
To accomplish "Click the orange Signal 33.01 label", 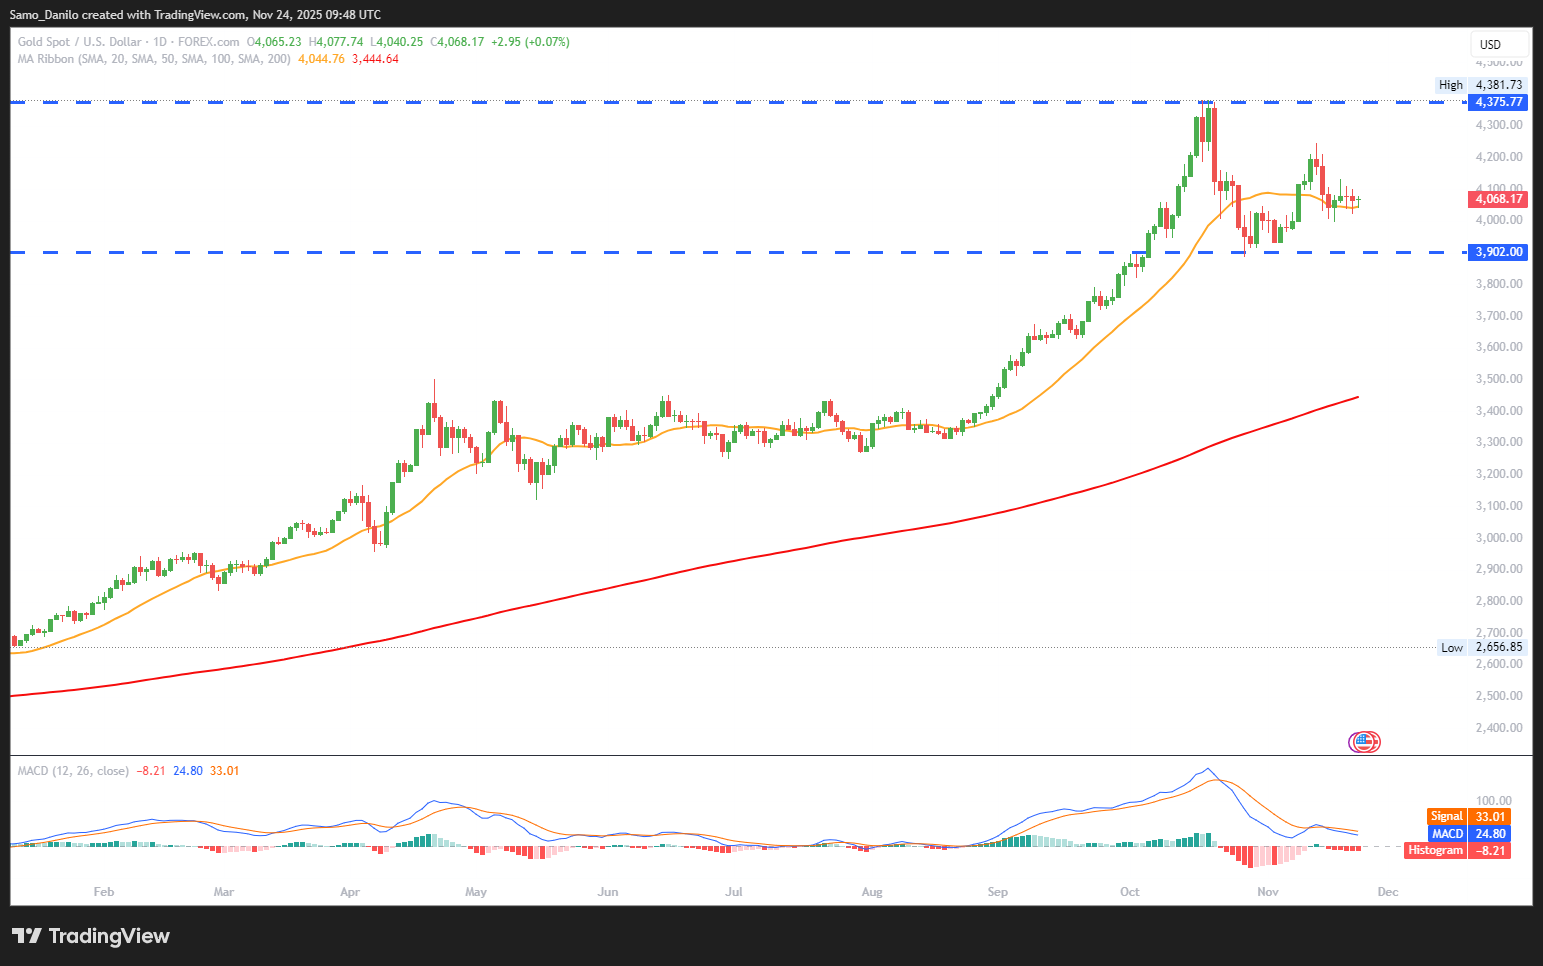I will click(1469, 816).
